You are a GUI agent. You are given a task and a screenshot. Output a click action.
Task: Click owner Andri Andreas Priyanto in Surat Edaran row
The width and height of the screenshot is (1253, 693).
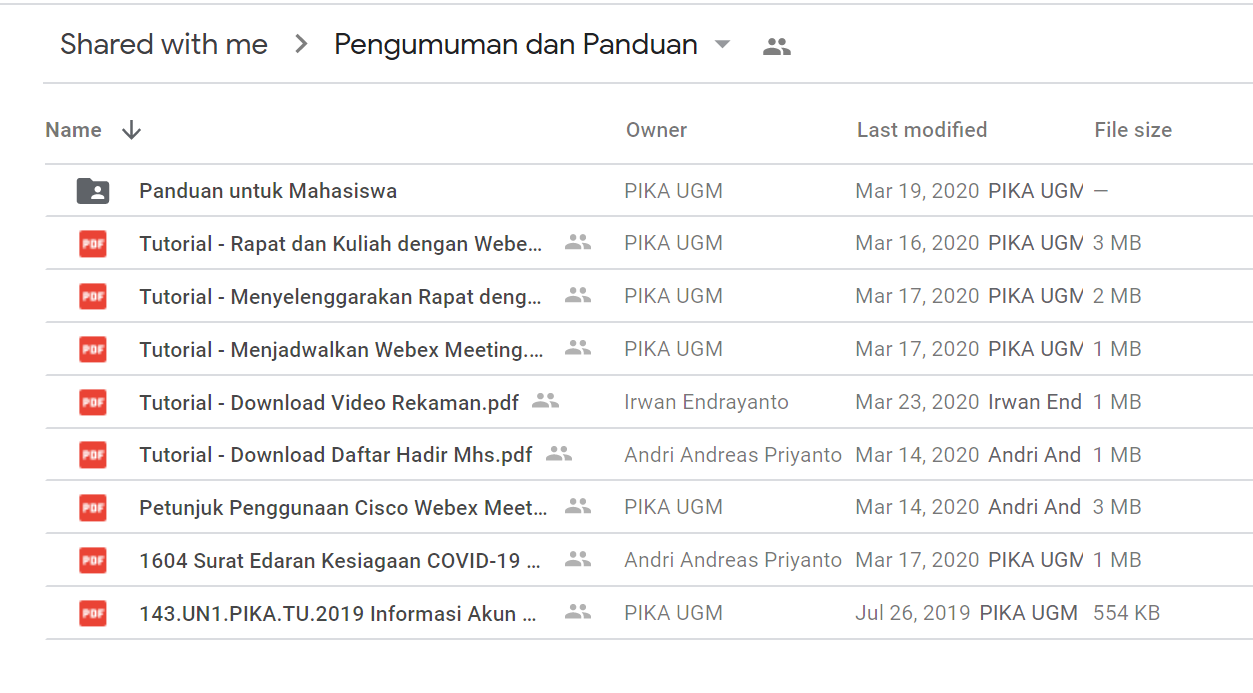(x=733, y=560)
